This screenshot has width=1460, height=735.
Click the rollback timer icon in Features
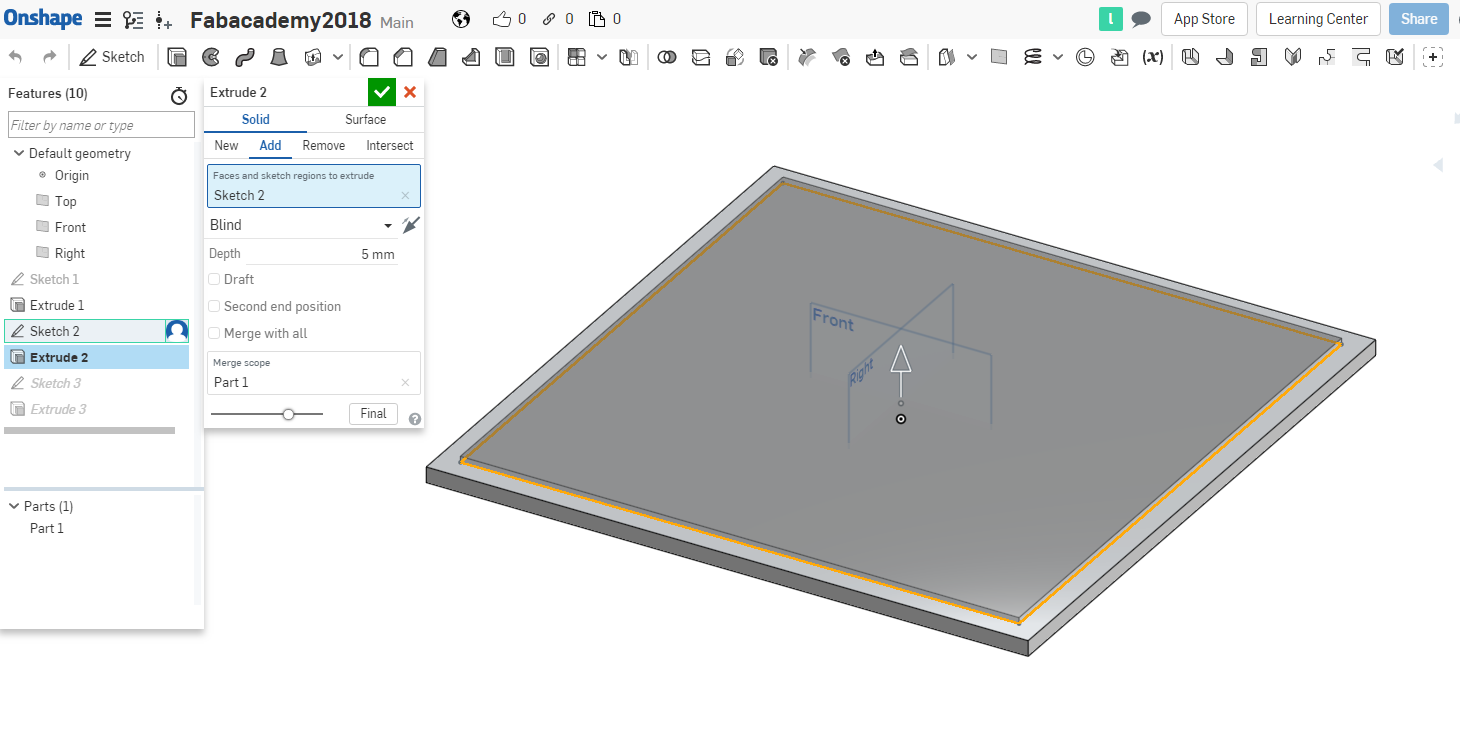click(x=179, y=95)
